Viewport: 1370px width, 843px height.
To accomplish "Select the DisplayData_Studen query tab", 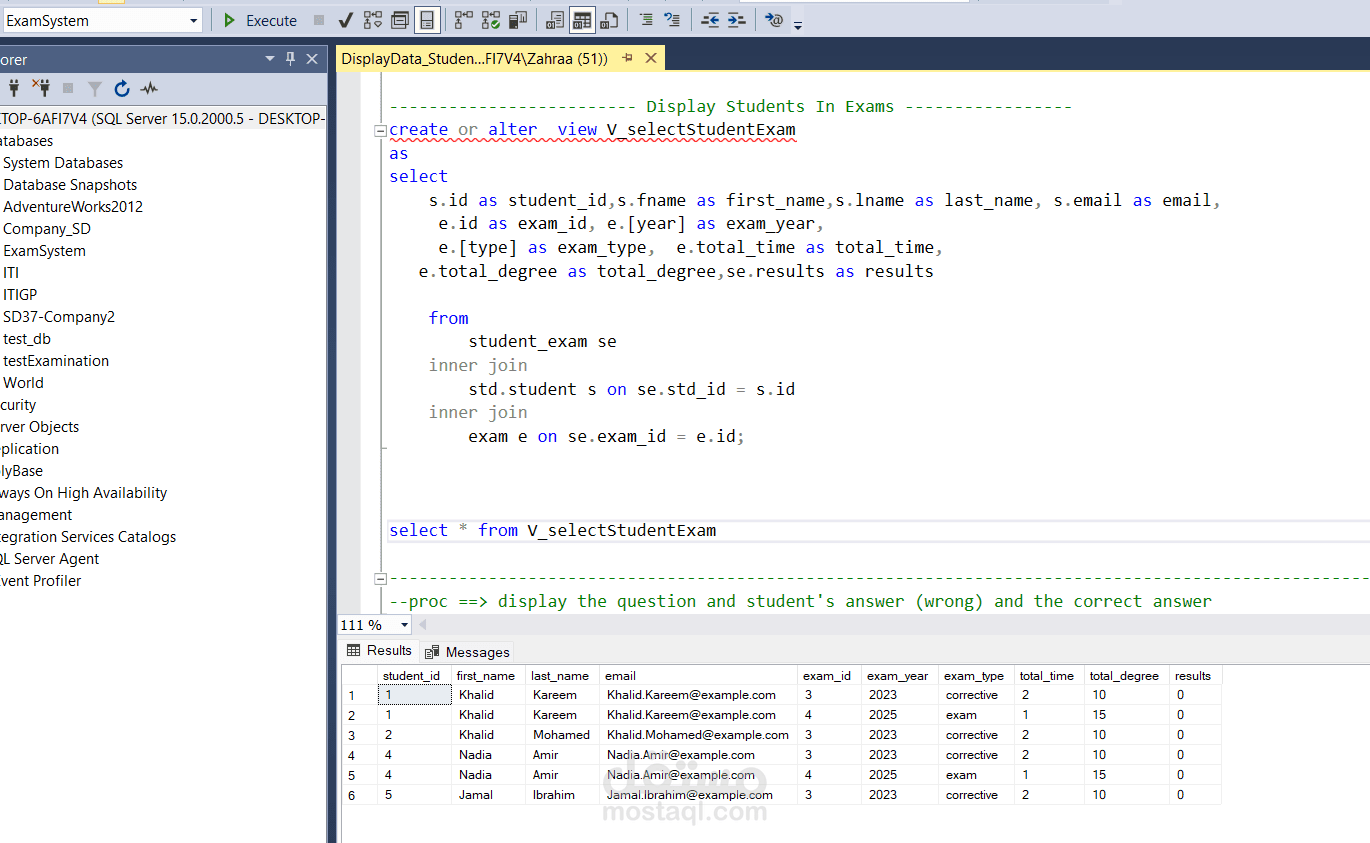I will pyautogui.click(x=474, y=59).
